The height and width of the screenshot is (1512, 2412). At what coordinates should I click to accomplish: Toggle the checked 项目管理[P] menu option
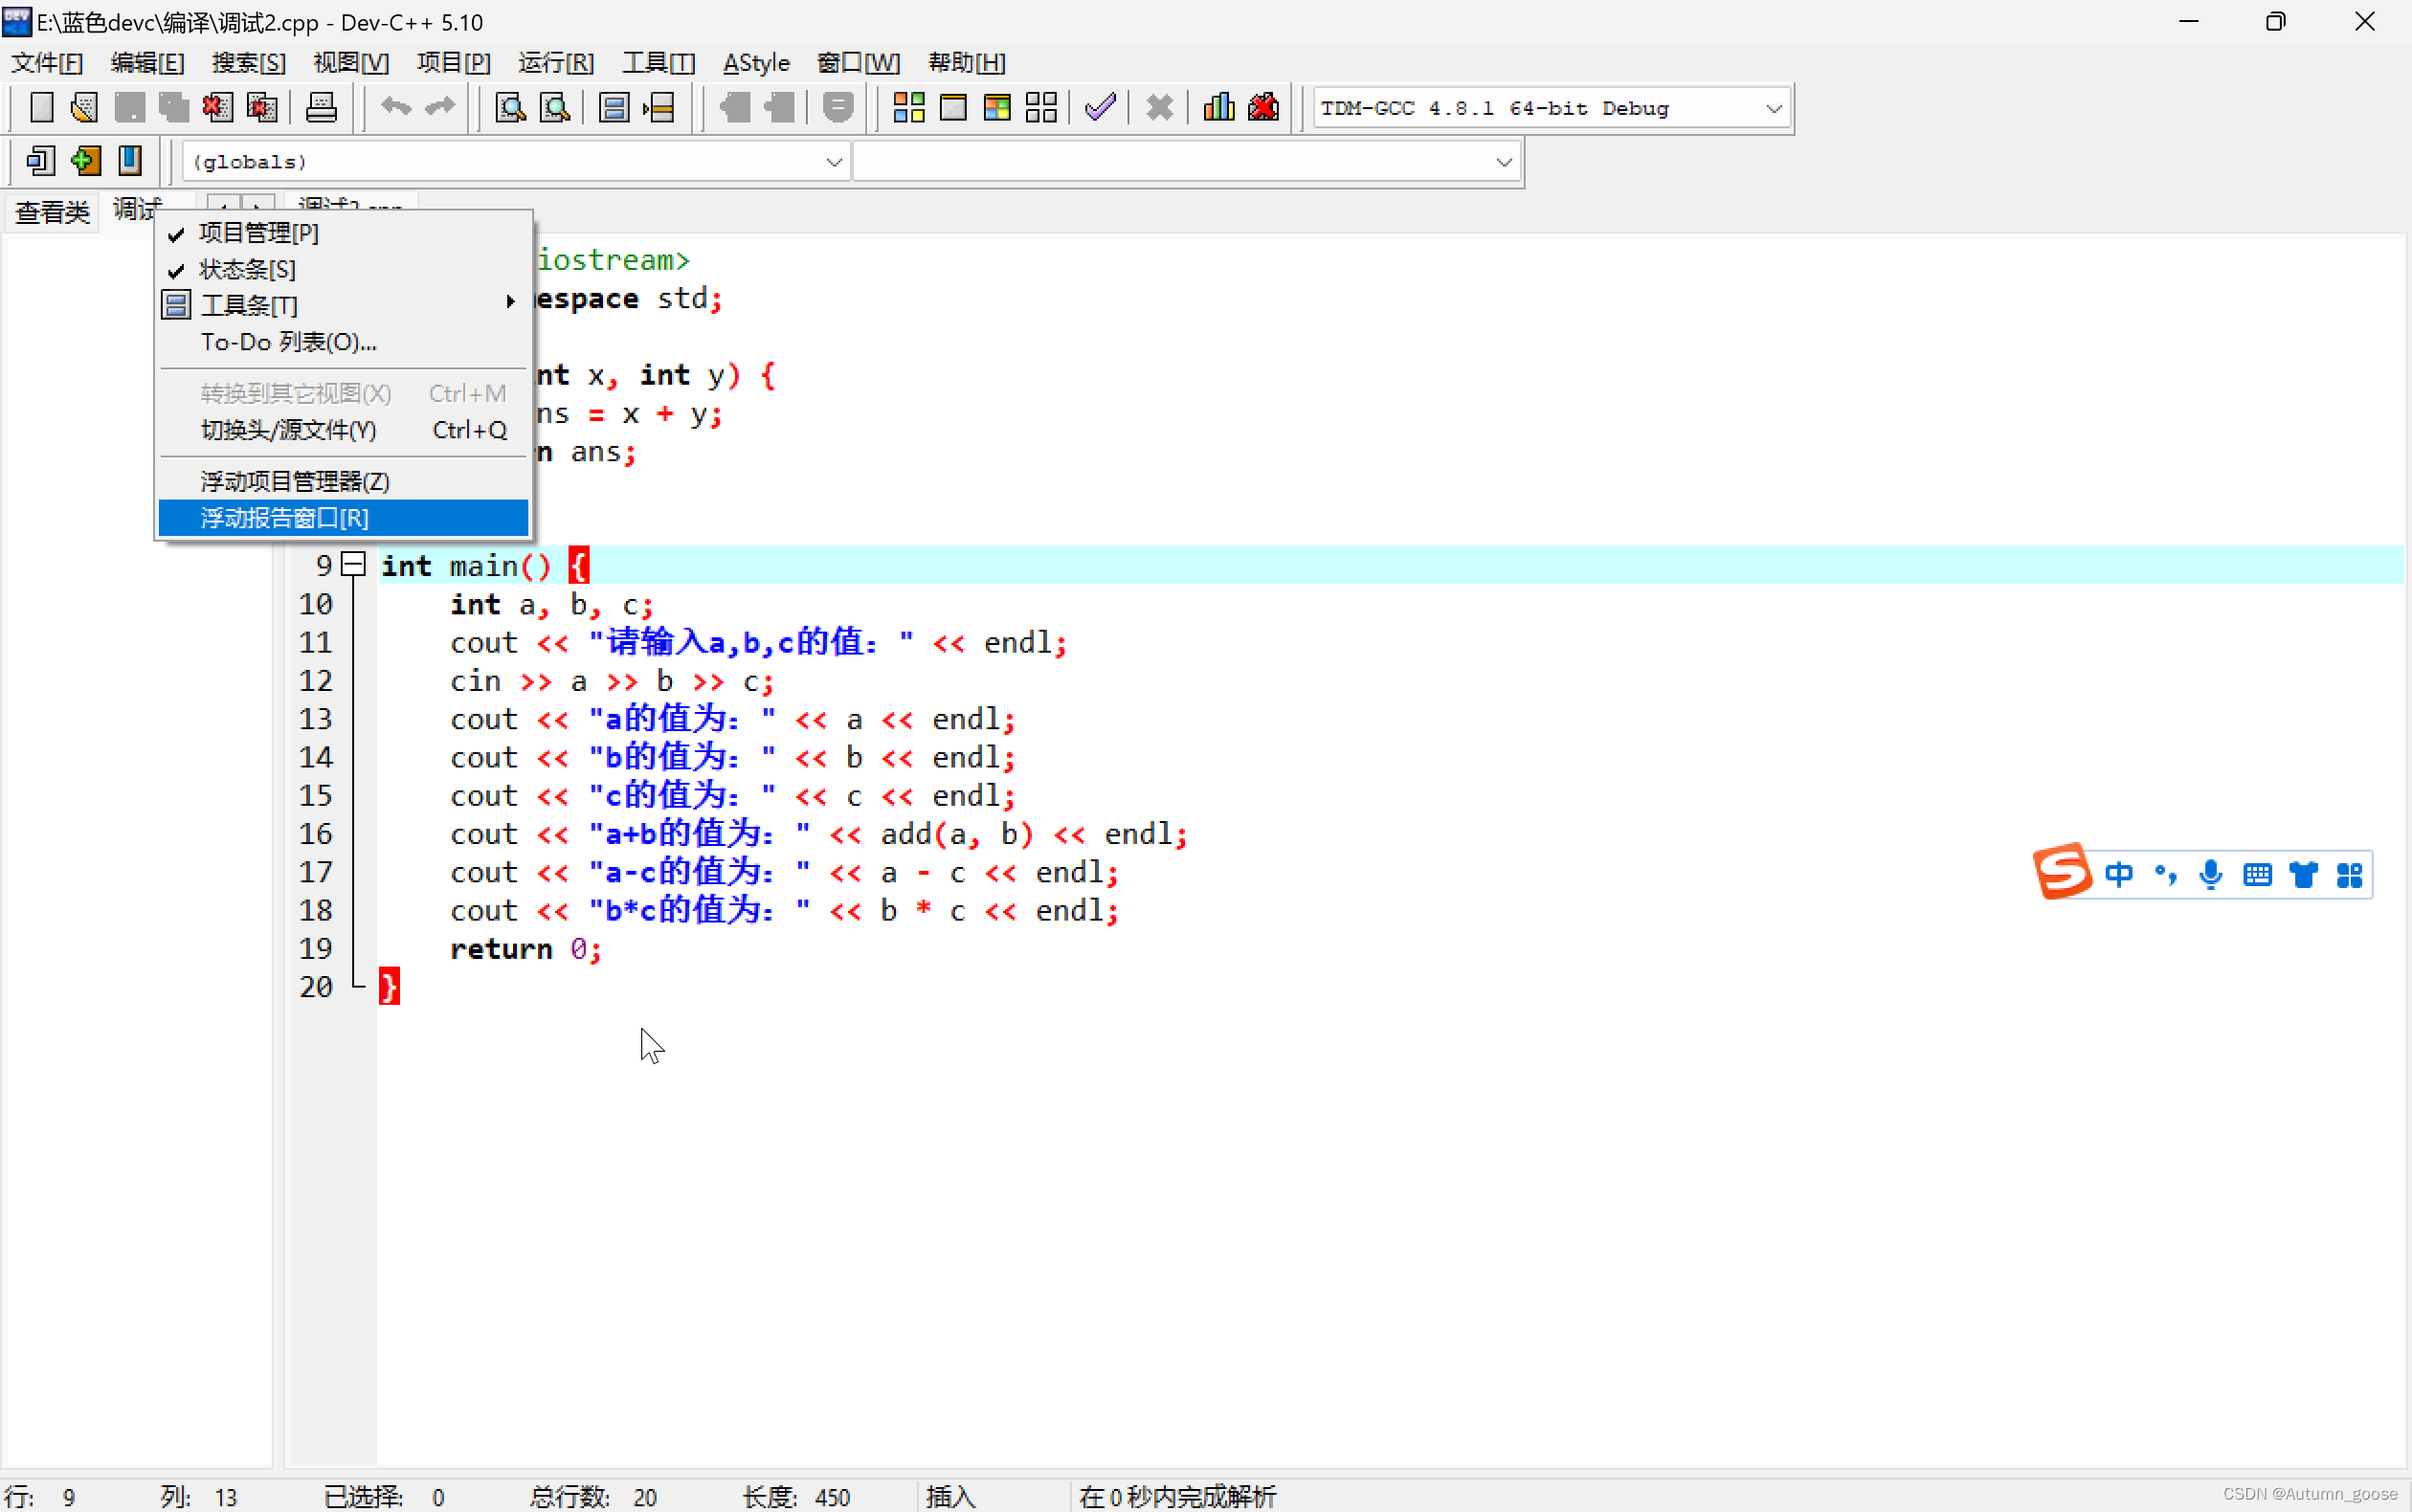click(x=258, y=233)
